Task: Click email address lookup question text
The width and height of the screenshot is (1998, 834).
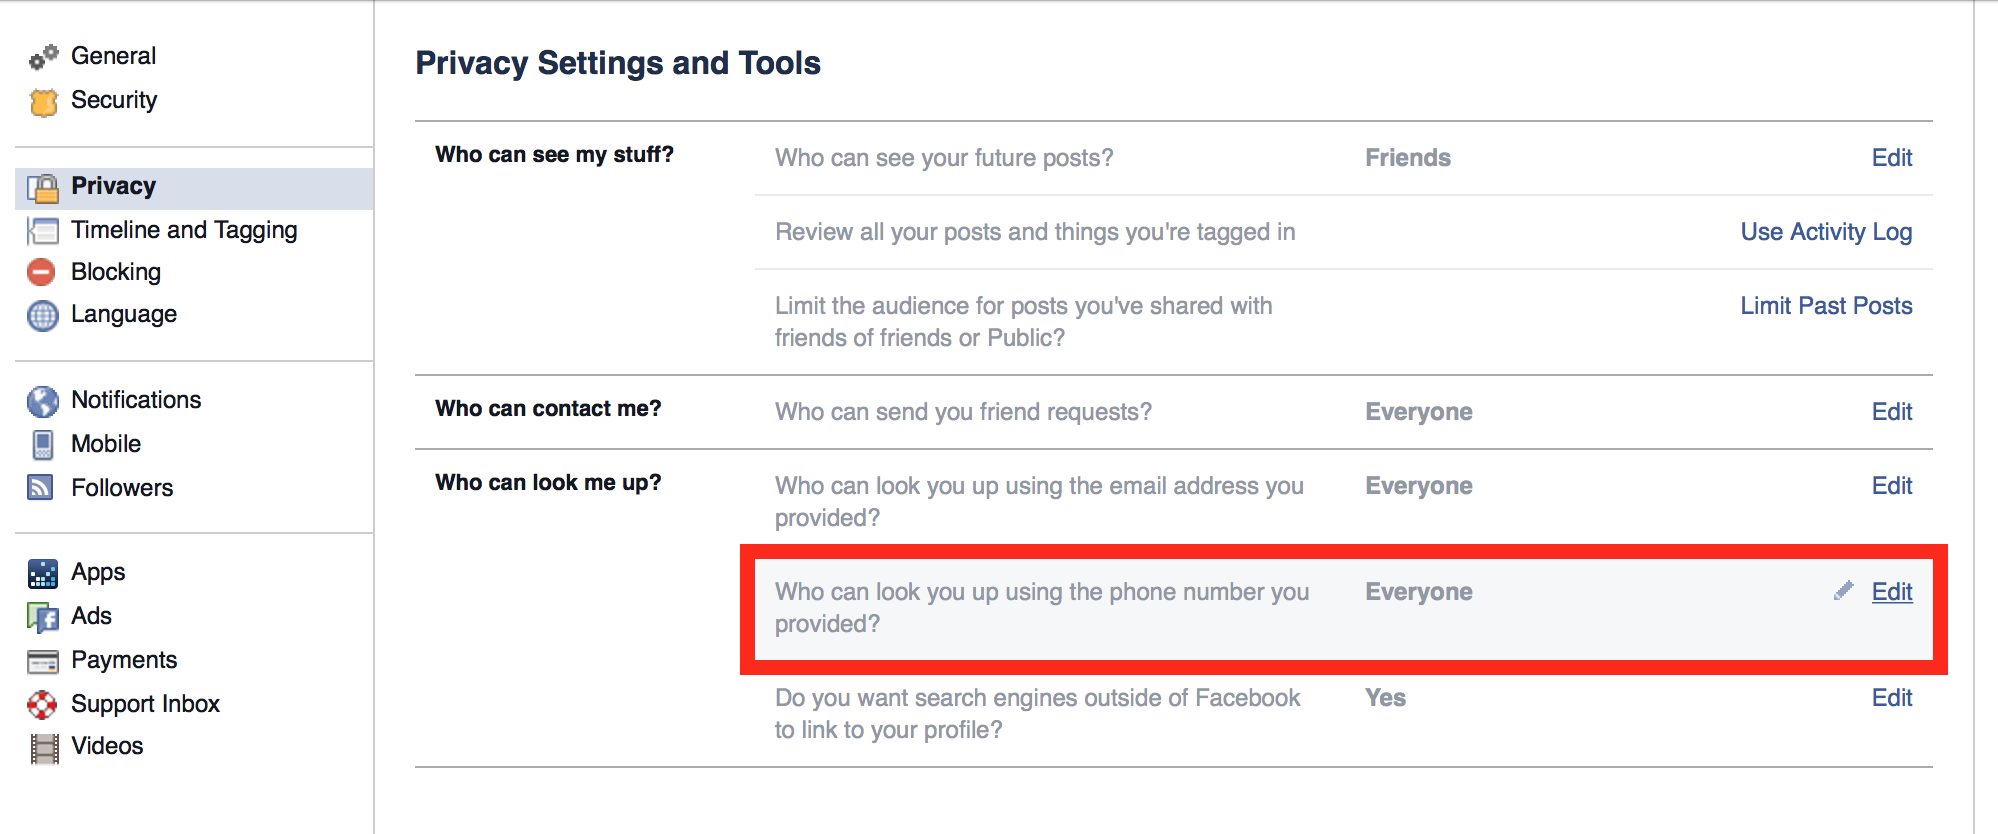Action: point(1039,502)
